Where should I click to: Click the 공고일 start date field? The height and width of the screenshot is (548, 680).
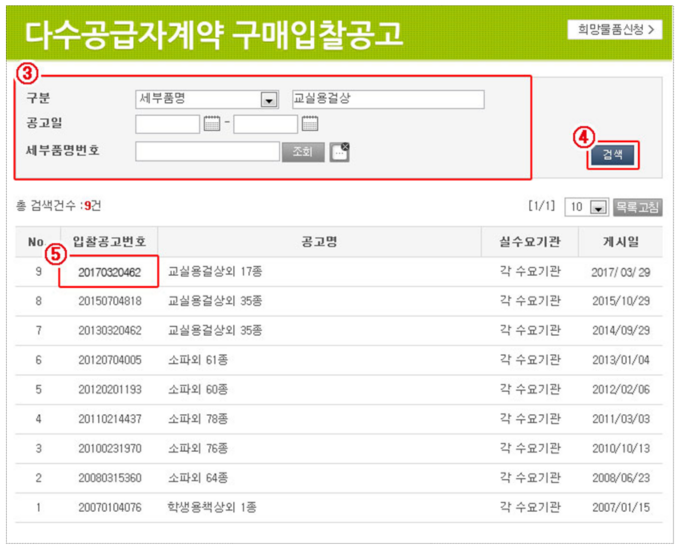[167, 124]
